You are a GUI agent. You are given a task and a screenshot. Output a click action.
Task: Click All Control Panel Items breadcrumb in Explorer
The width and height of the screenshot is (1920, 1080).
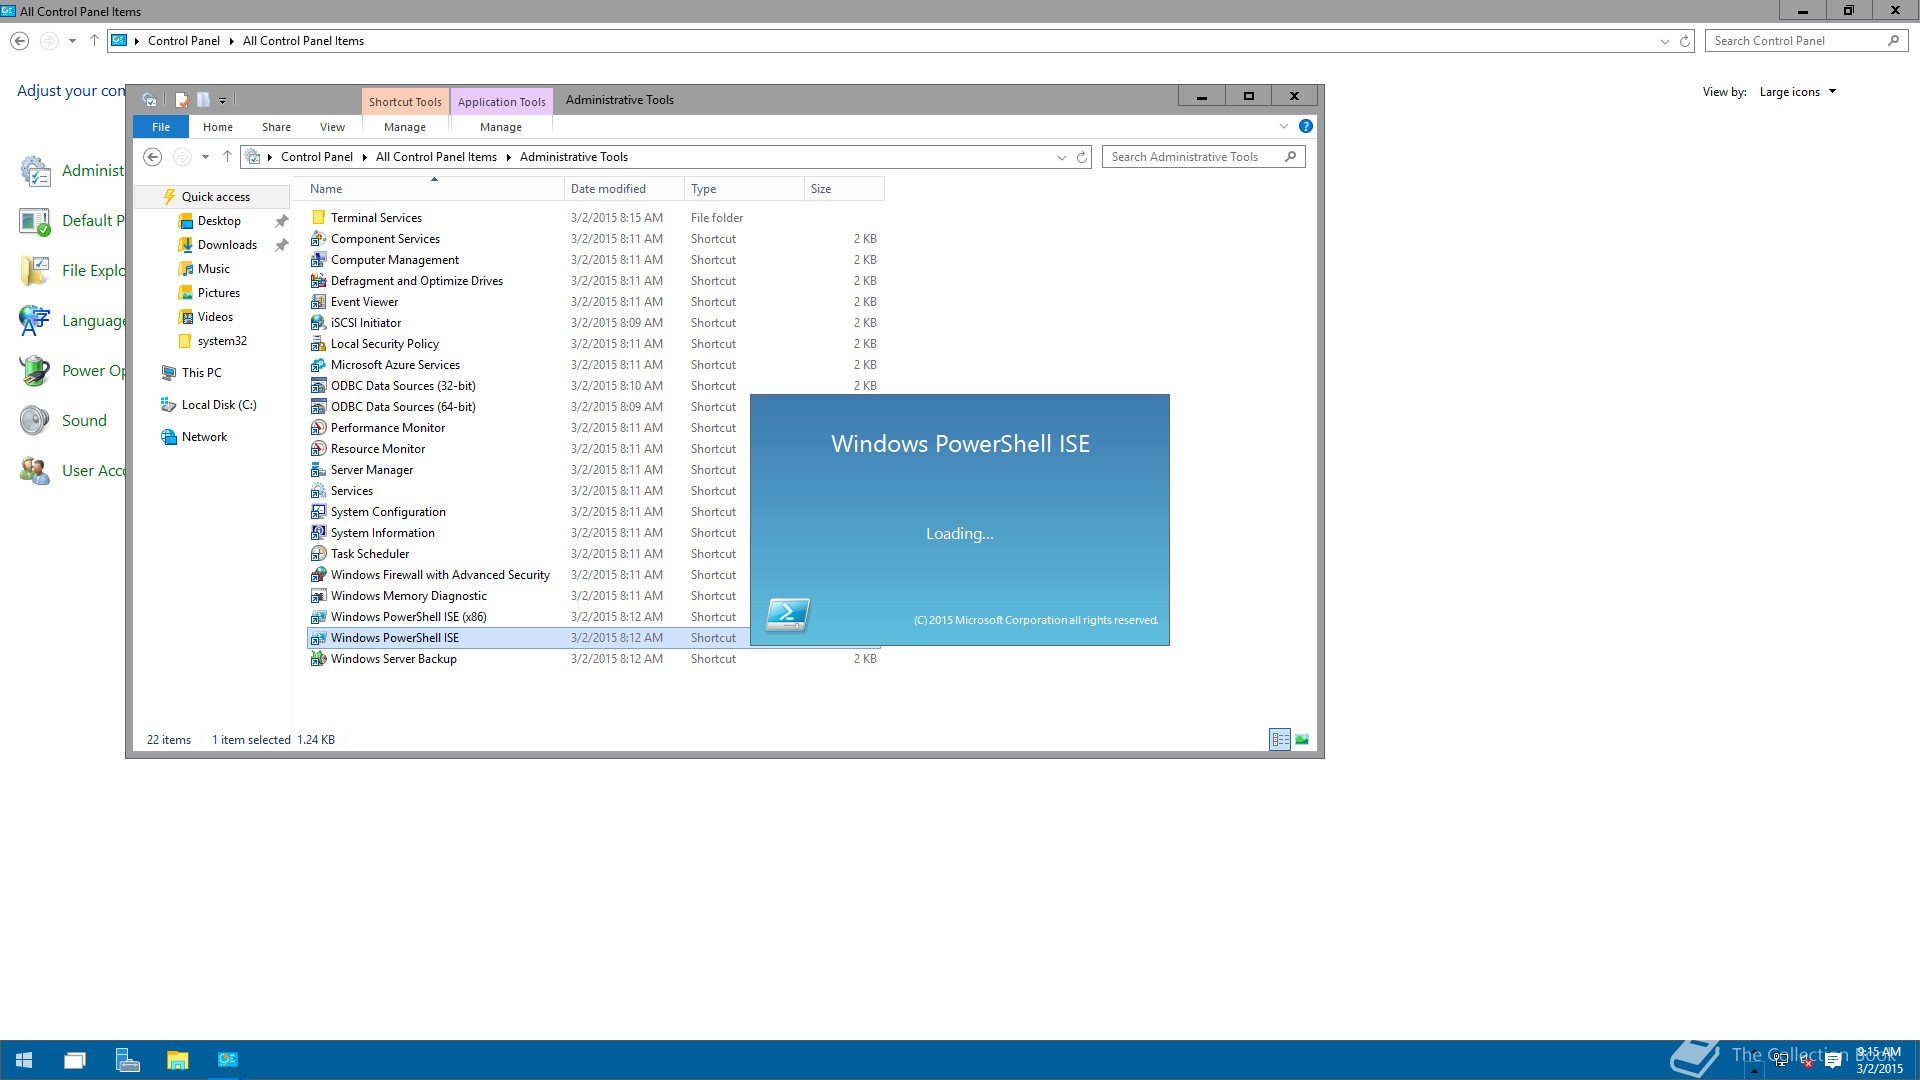click(x=436, y=157)
